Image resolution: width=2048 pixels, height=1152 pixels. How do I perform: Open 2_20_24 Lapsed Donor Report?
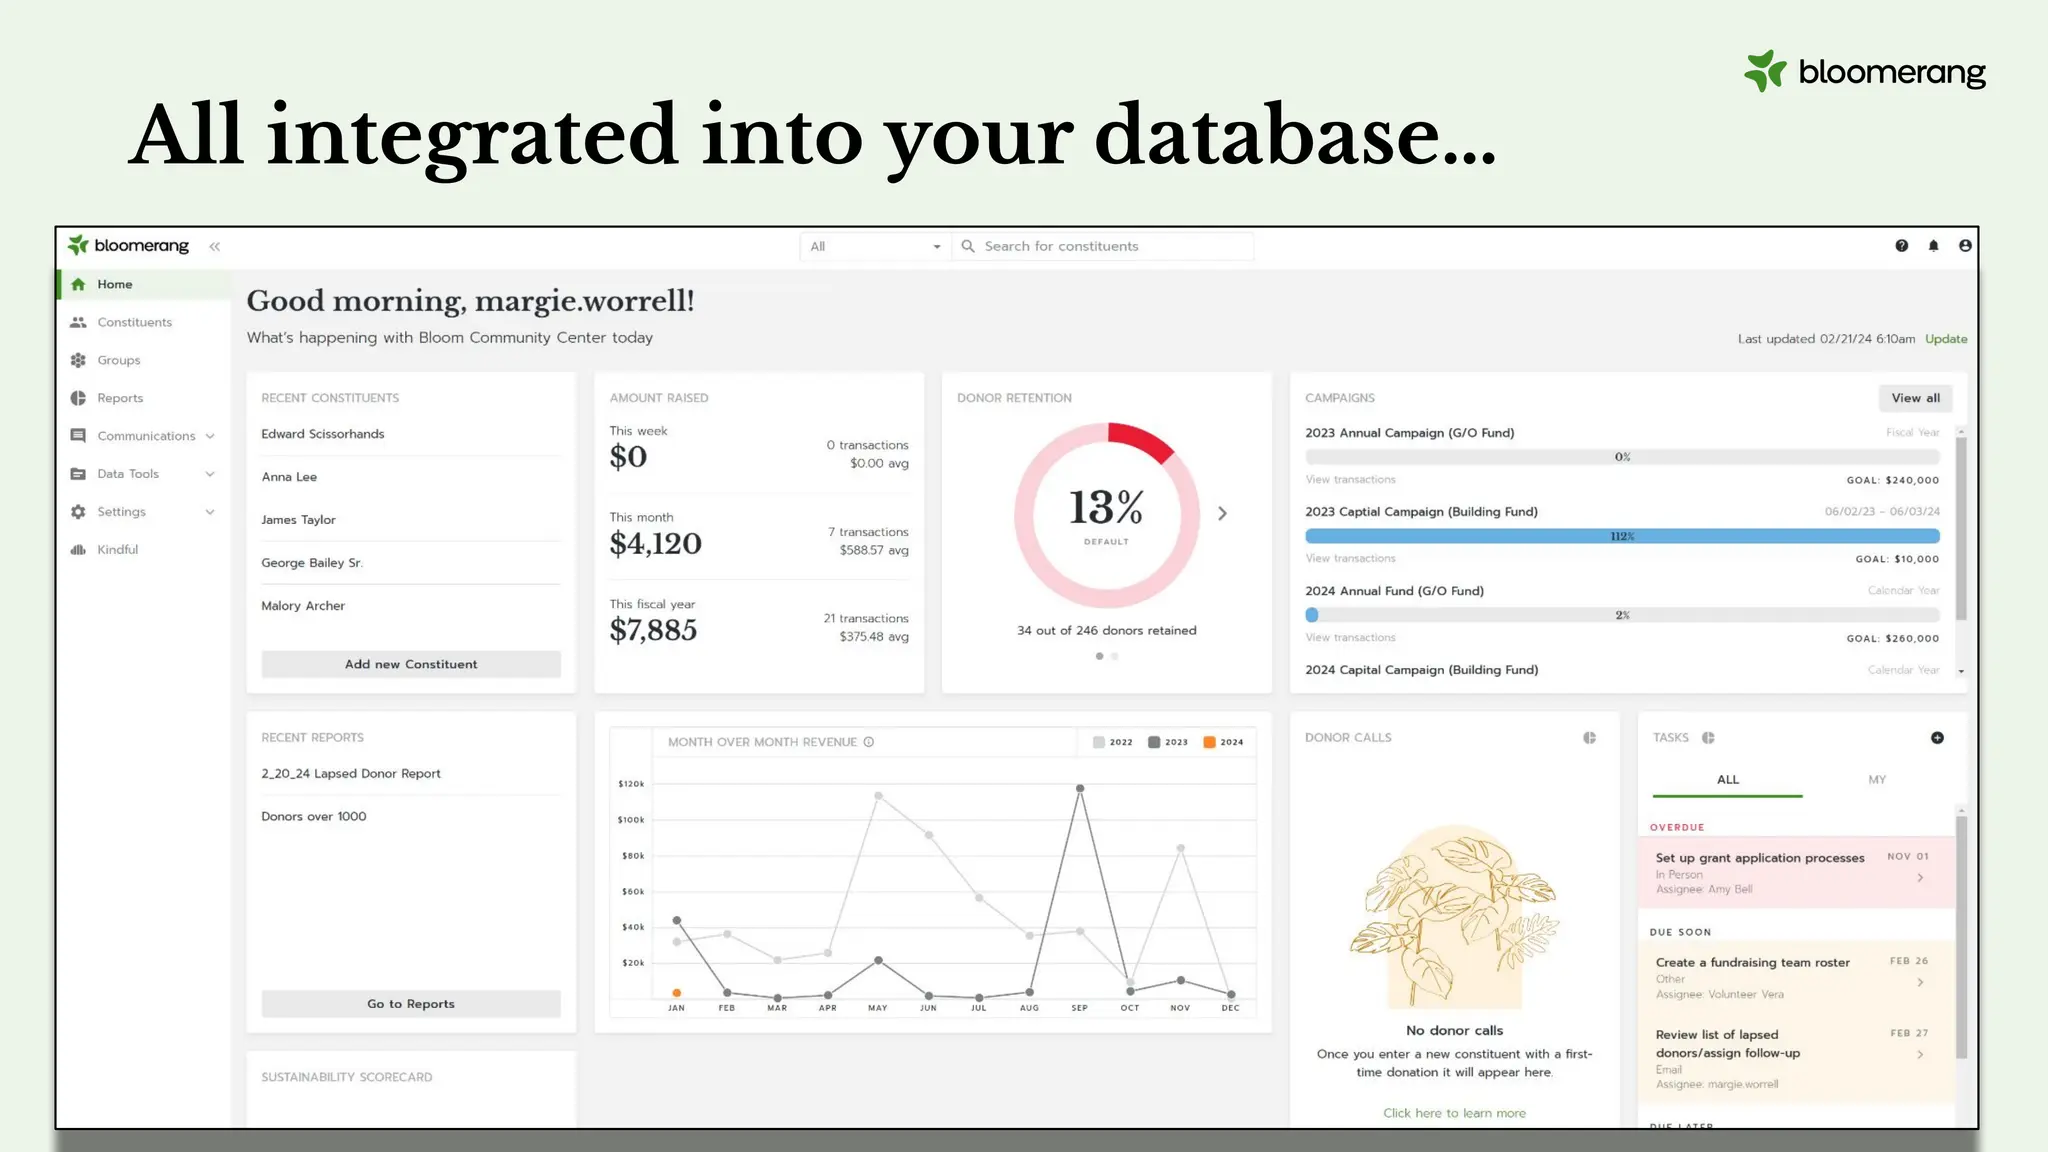[x=351, y=774]
